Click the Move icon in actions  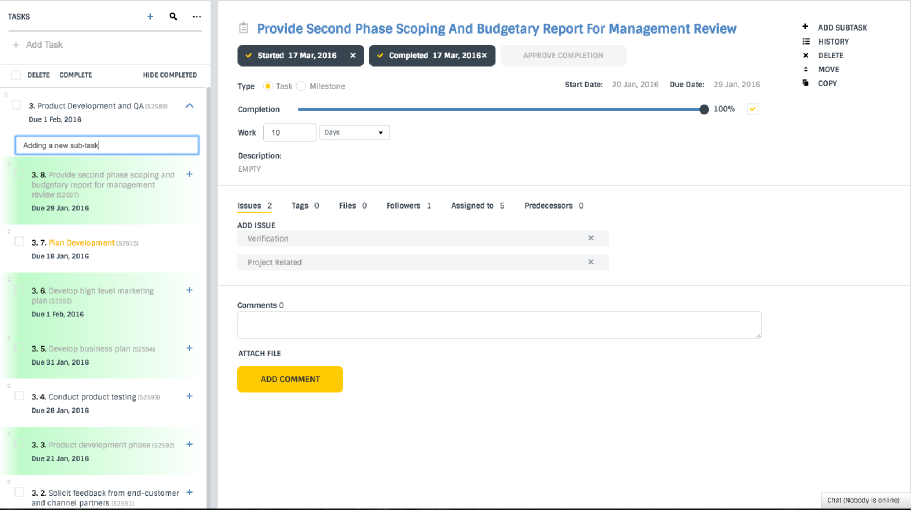[x=805, y=69]
